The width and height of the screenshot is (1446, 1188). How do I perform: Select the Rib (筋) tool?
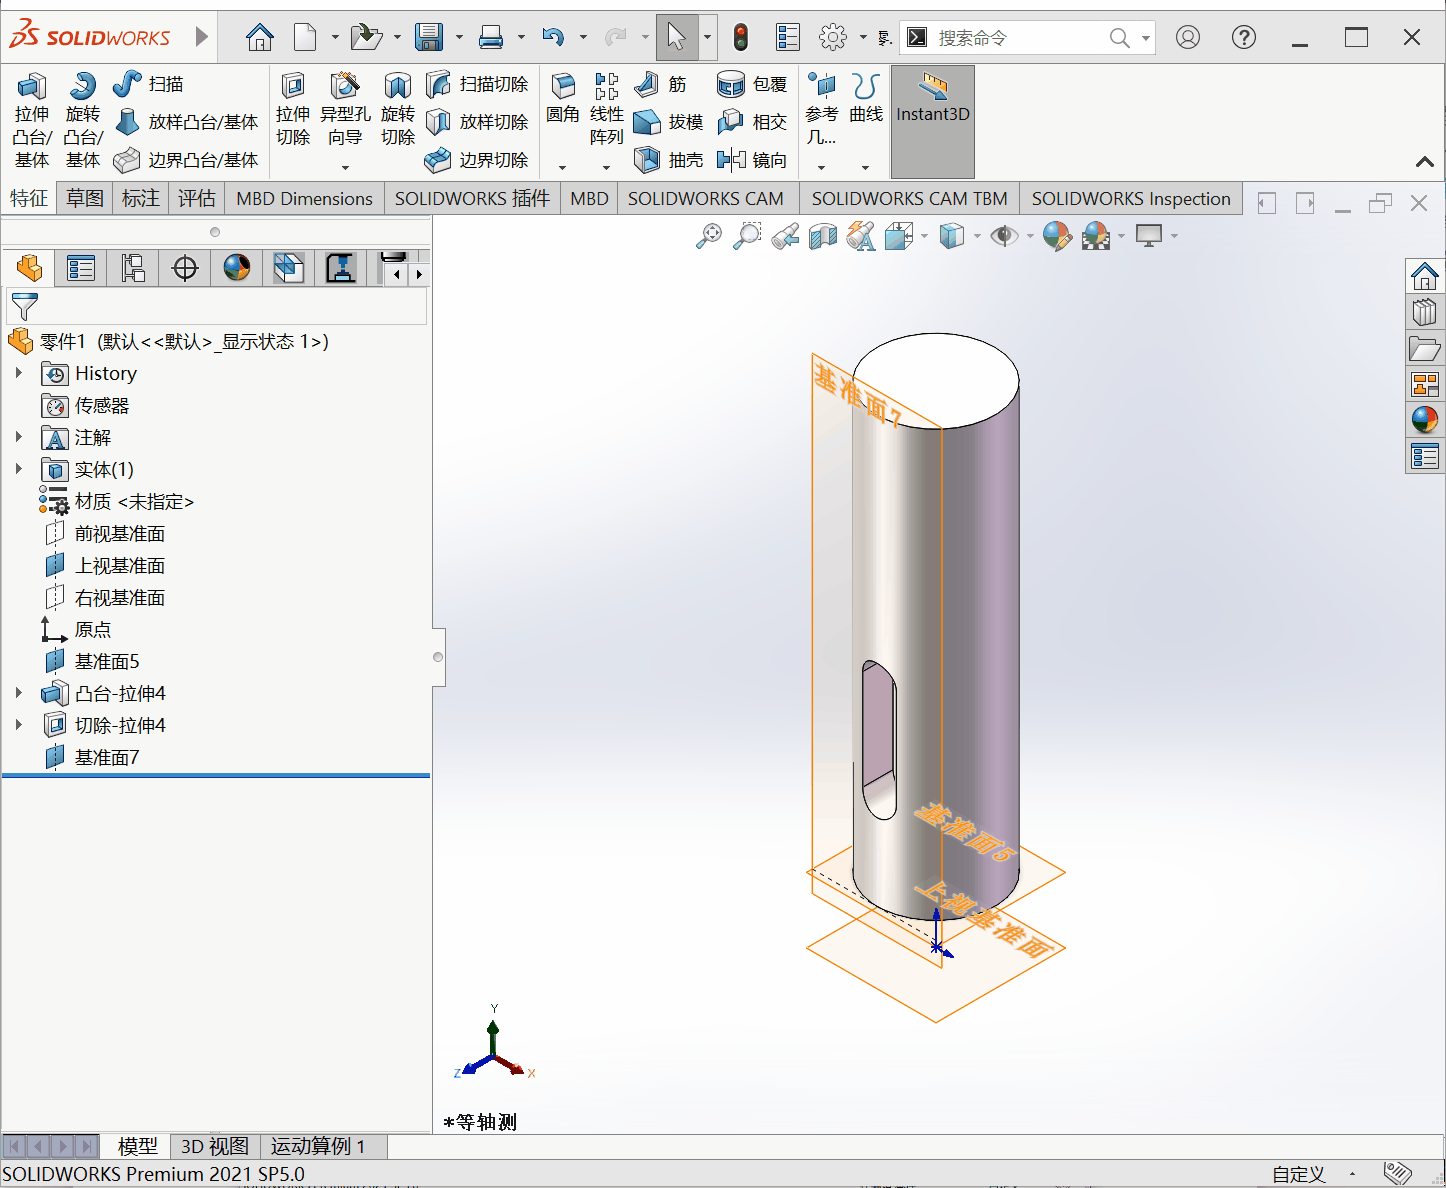pos(661,84)
